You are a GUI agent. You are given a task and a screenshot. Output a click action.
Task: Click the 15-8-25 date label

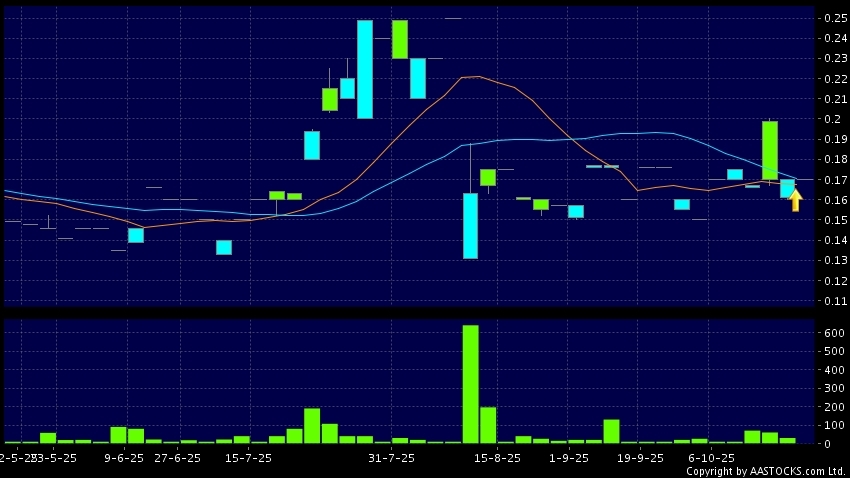(498, 458)
